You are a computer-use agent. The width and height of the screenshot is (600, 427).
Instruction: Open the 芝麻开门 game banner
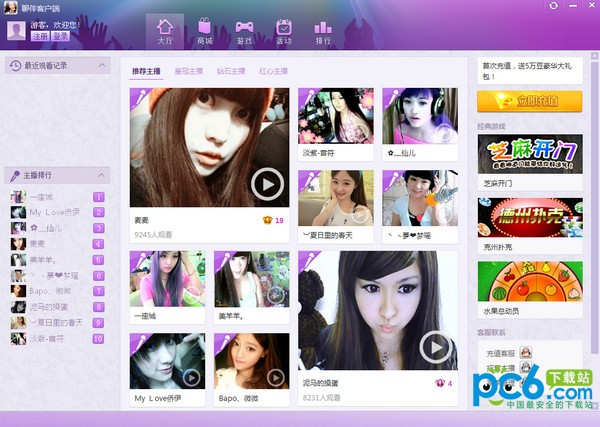point(530,154)
